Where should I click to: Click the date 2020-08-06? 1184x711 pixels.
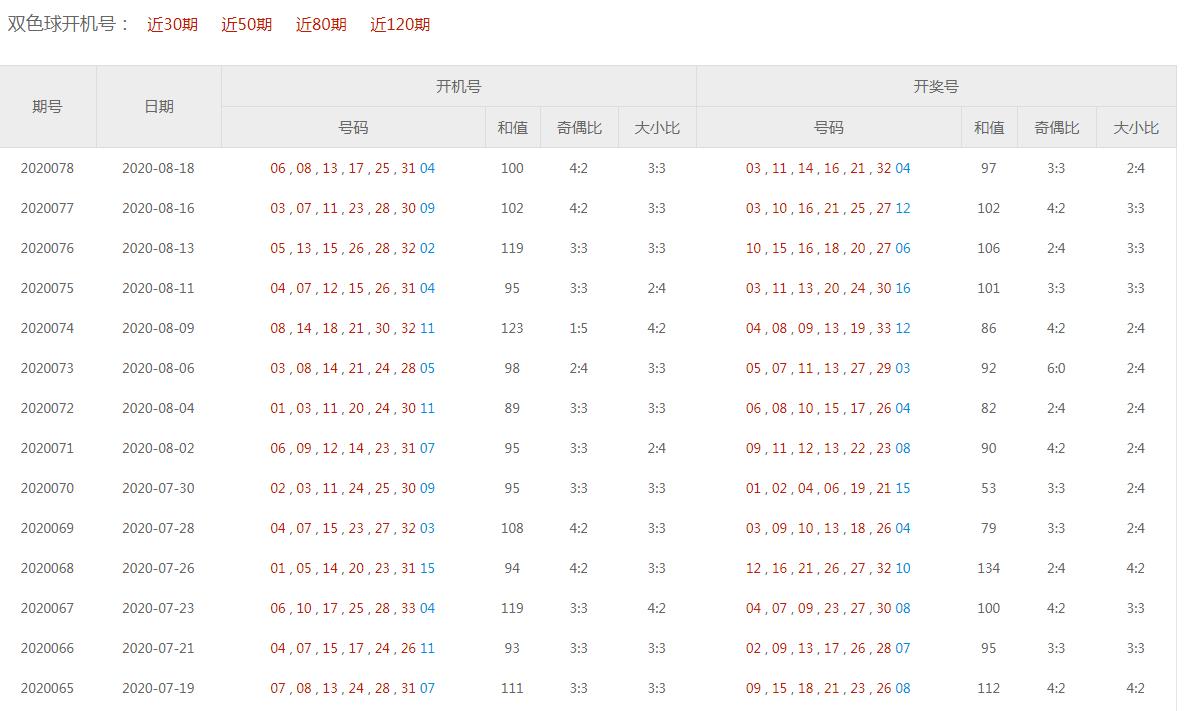(159, 368)
